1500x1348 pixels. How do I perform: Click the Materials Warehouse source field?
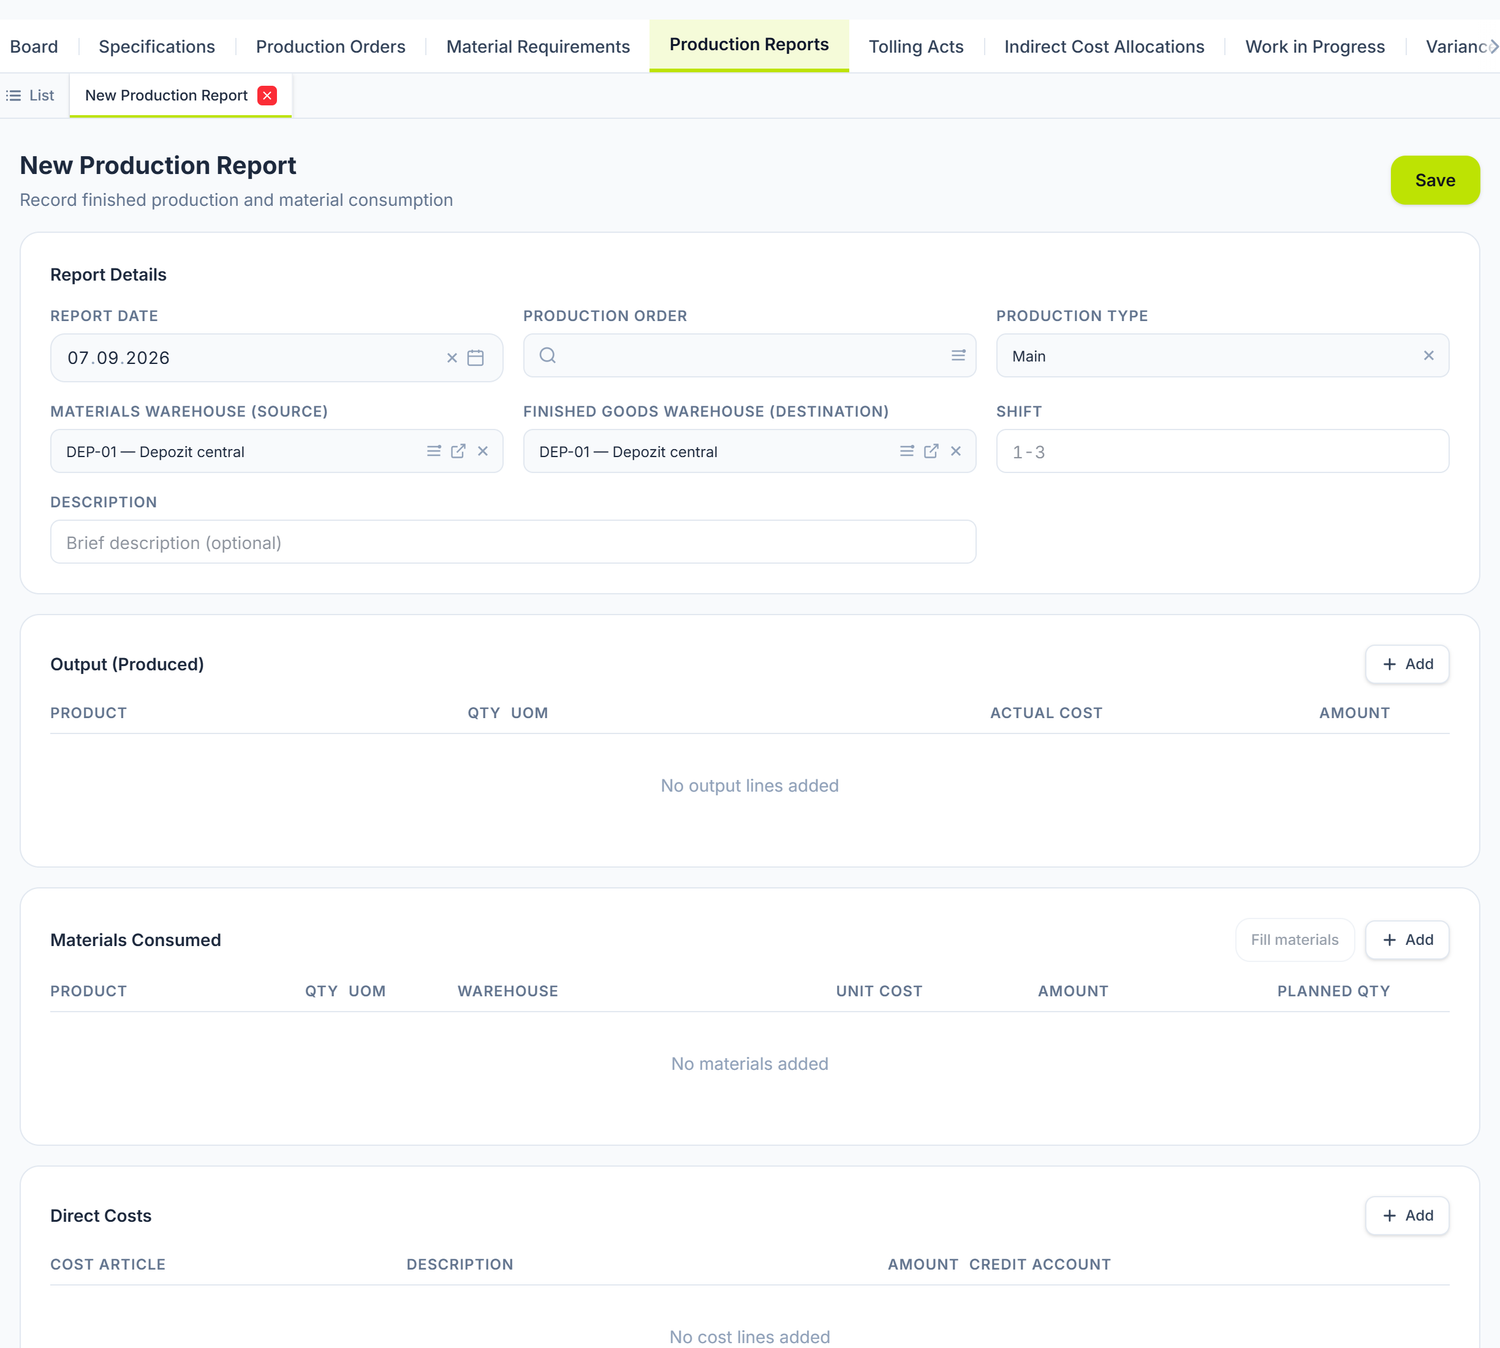(276, 451)
